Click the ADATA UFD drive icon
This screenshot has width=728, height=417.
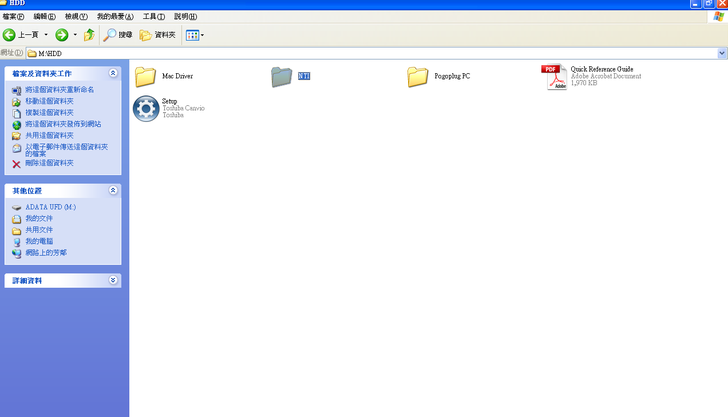[16, 208]
